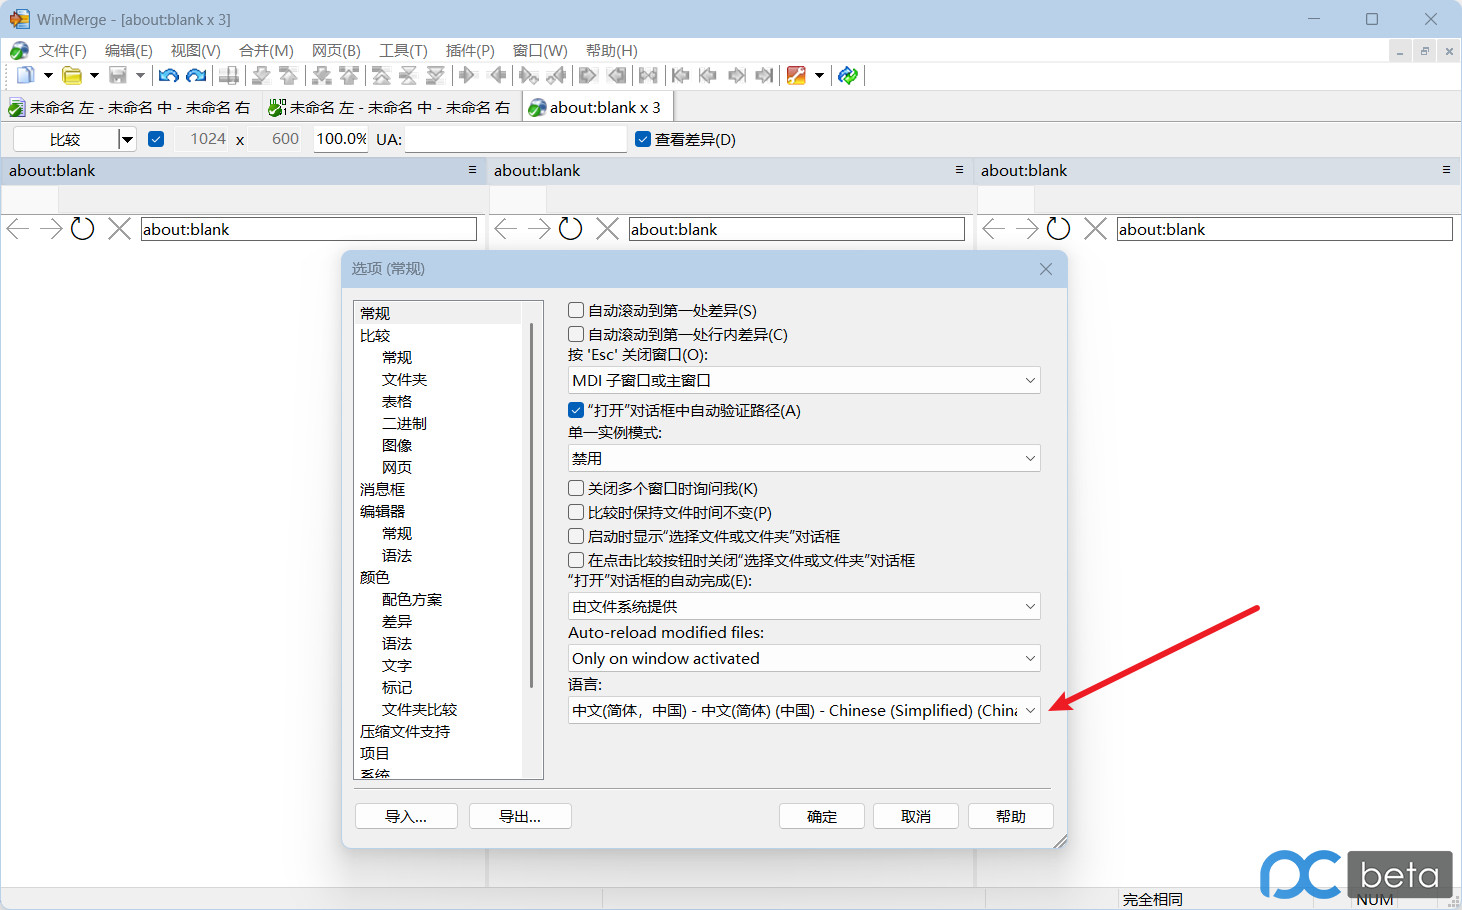The height and width of the screenshot is (910, 1462).
Task: Click the Auto Merge toolbar icon
Action: pyautogui.click(x=648, y=75)
